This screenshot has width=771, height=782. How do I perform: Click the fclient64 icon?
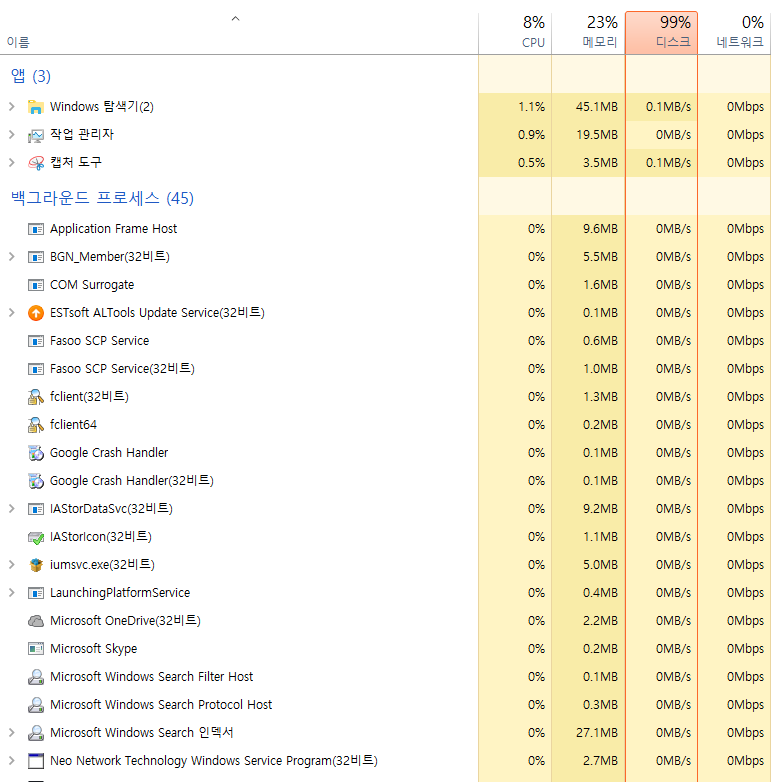click(x=35, y=425)
